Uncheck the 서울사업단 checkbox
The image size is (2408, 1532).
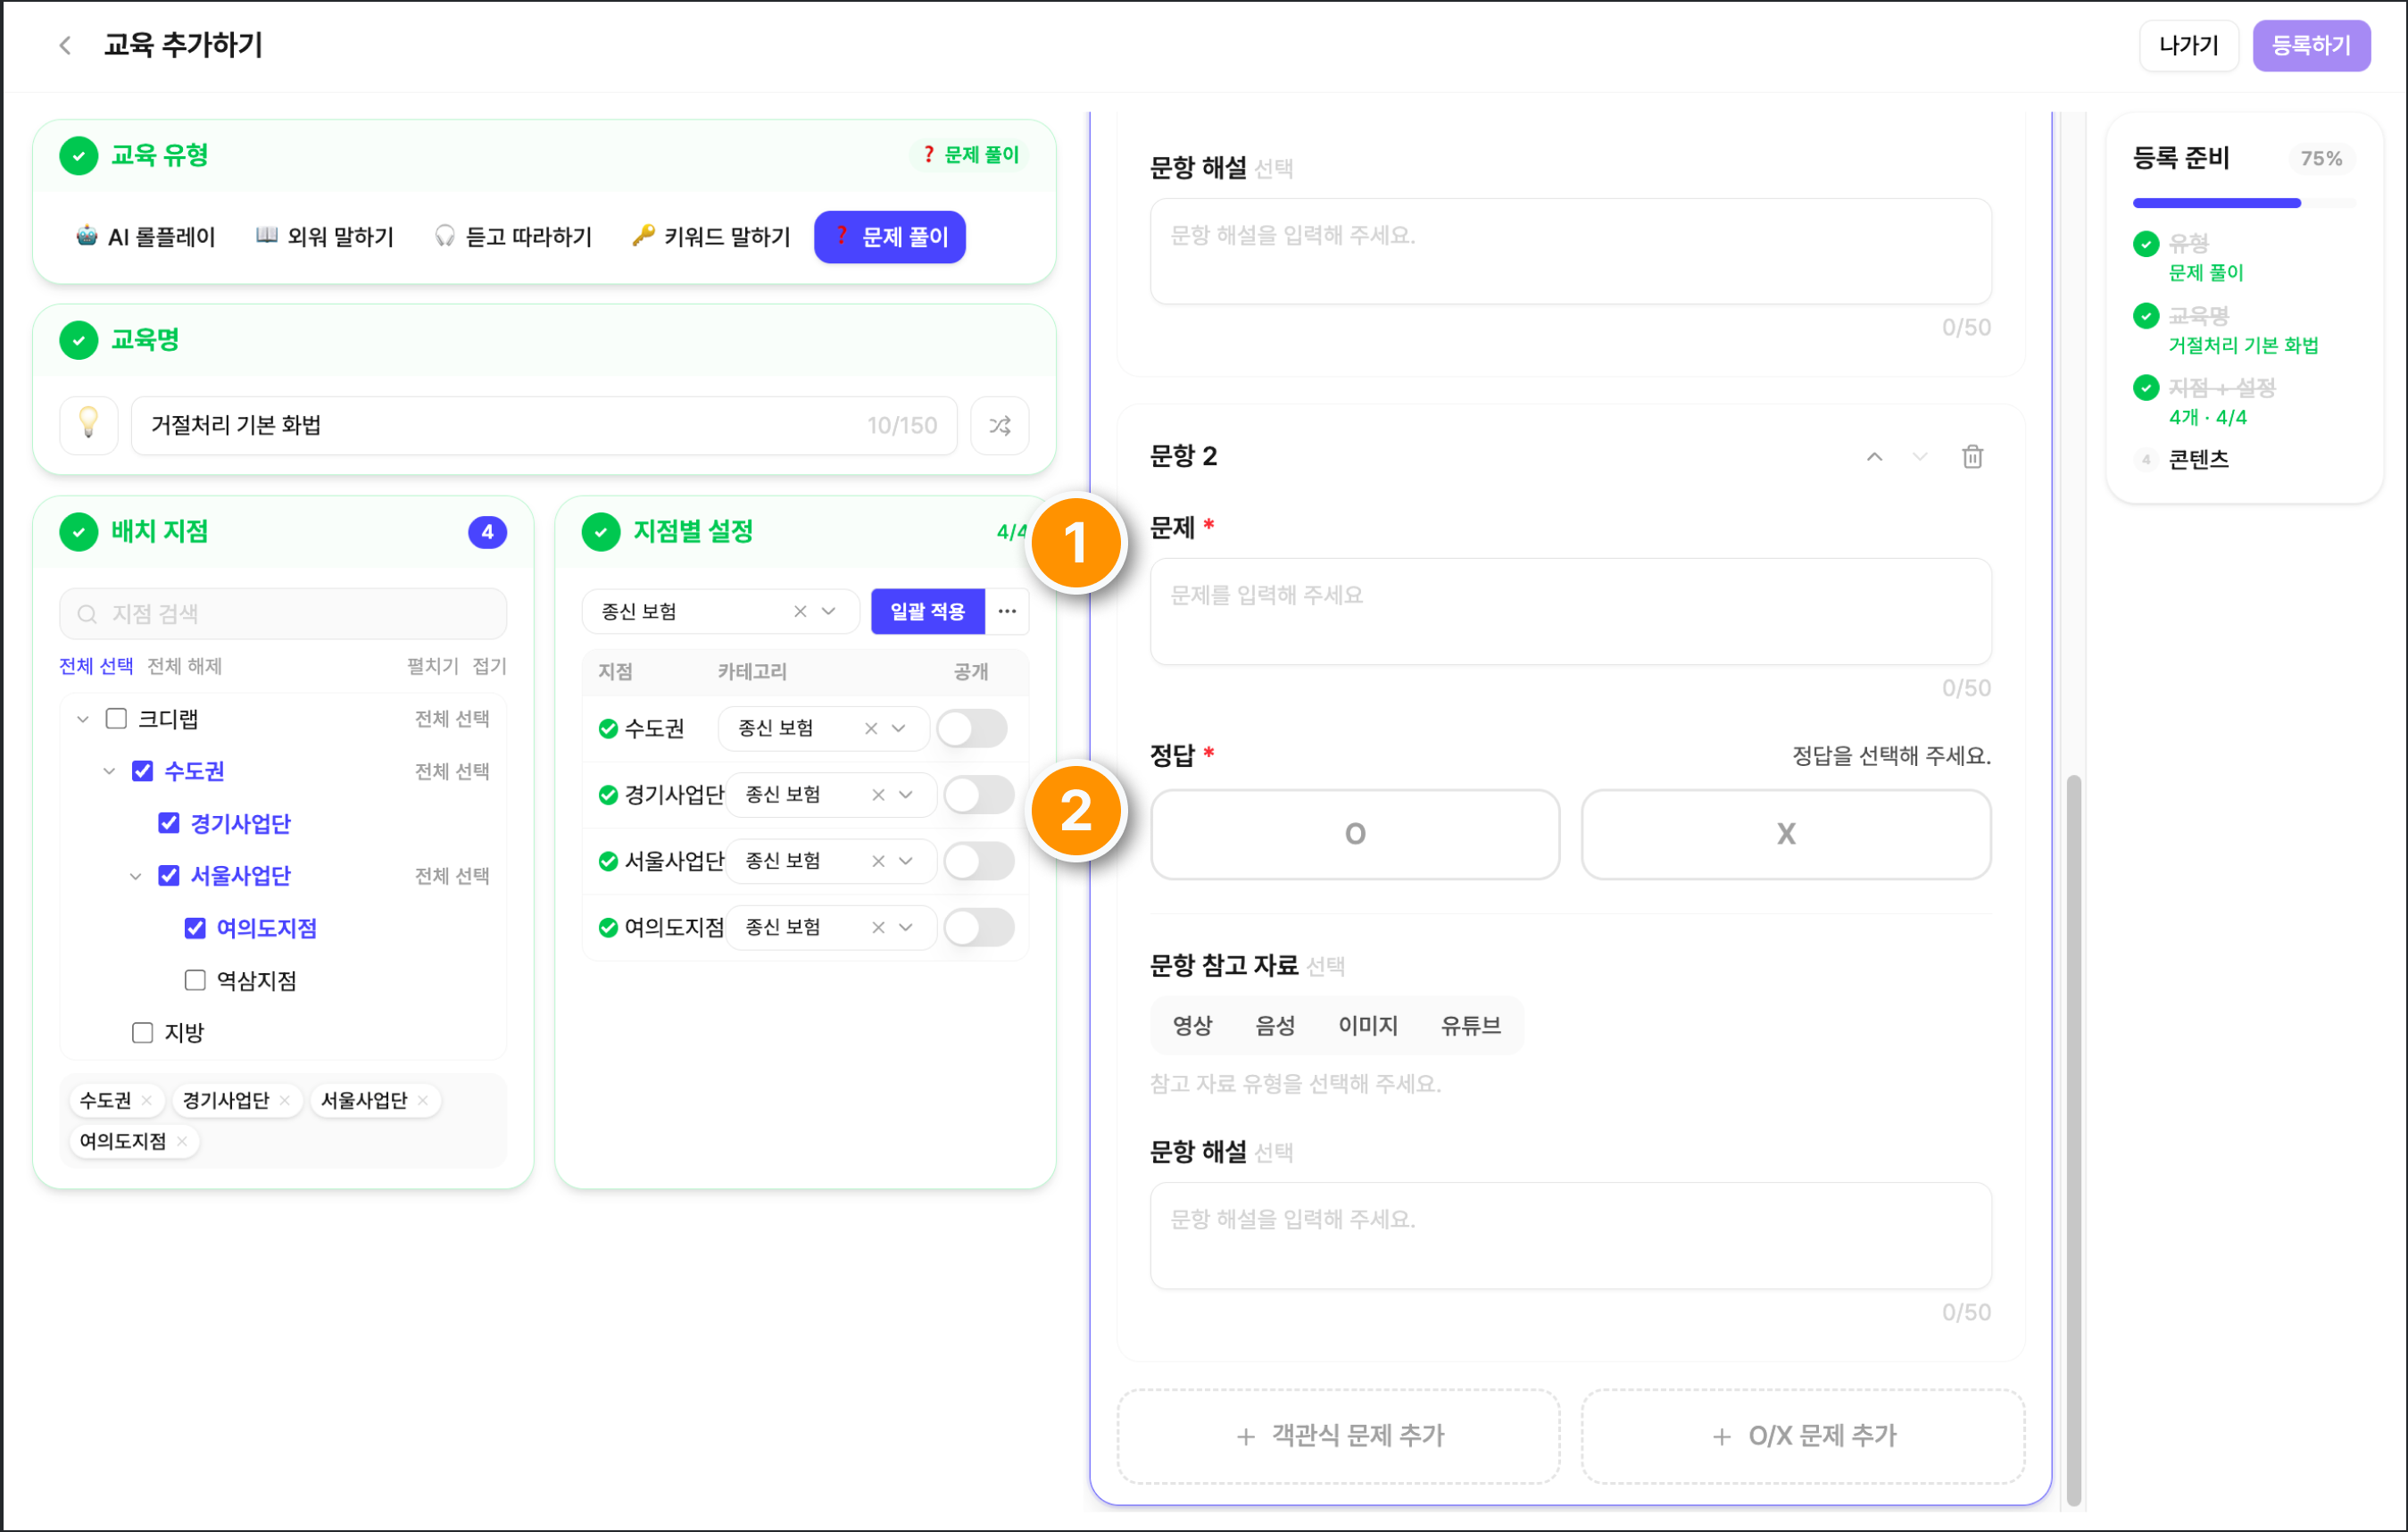[x=169, y=876]
